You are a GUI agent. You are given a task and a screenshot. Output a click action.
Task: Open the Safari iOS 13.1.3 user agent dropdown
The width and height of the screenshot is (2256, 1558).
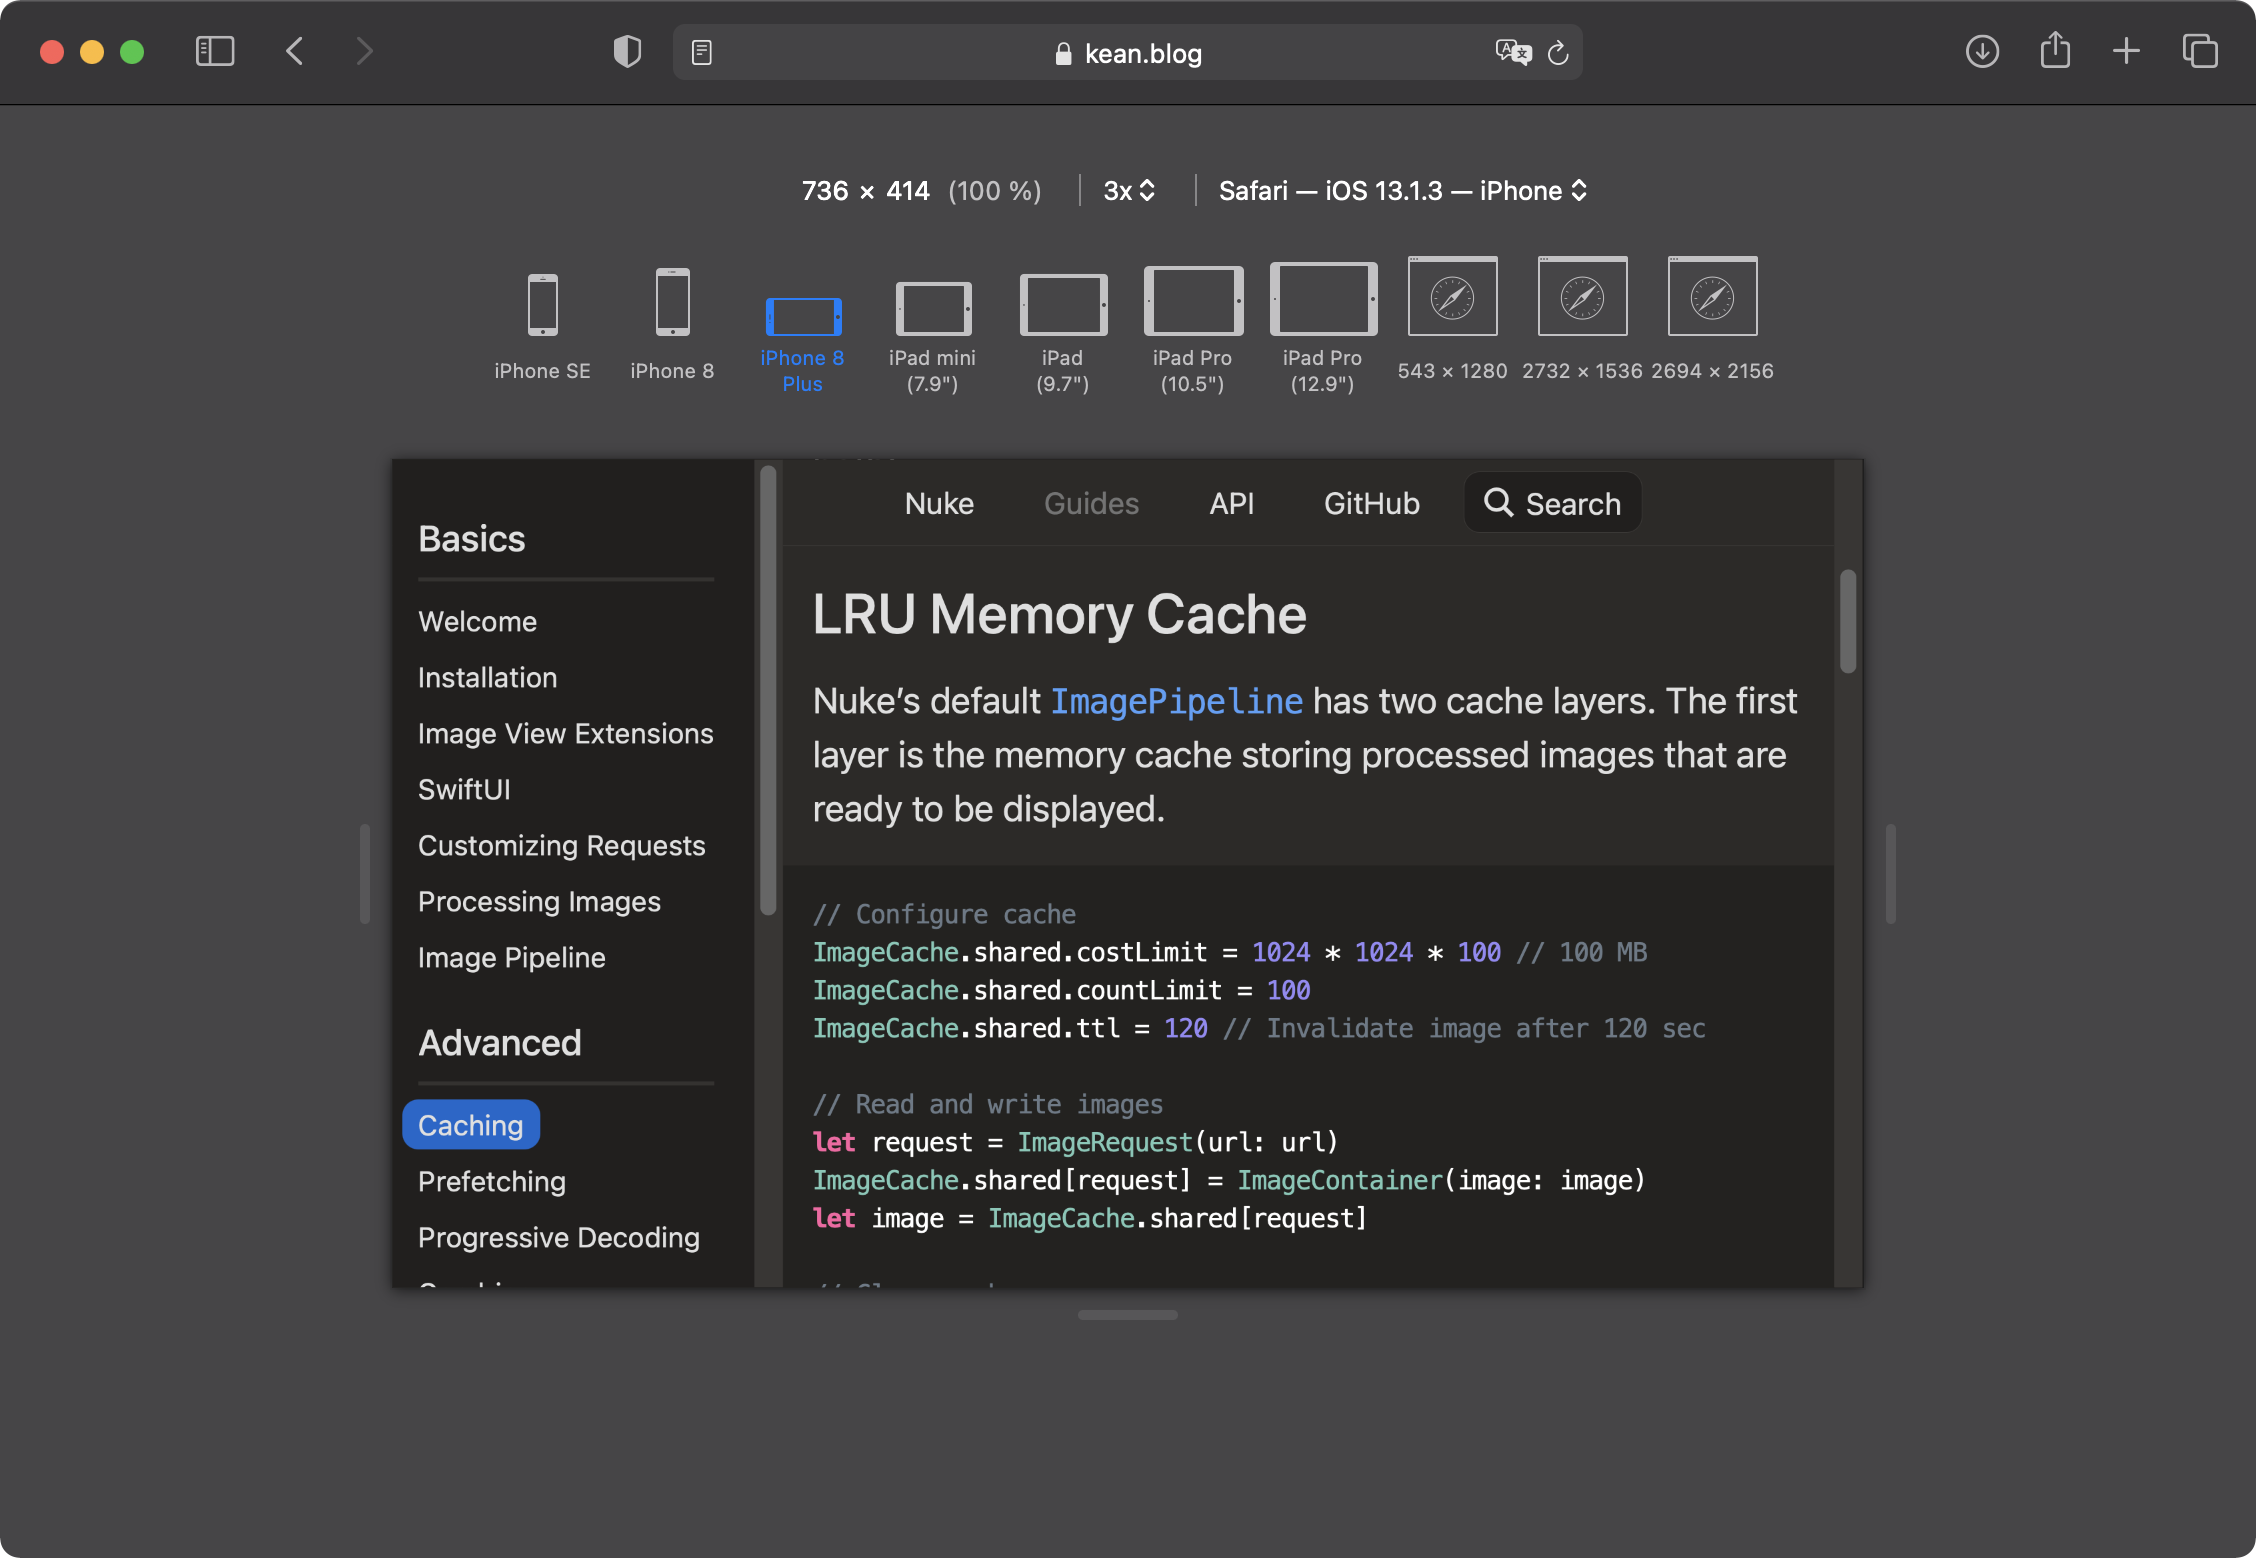tap(1402, 190)
